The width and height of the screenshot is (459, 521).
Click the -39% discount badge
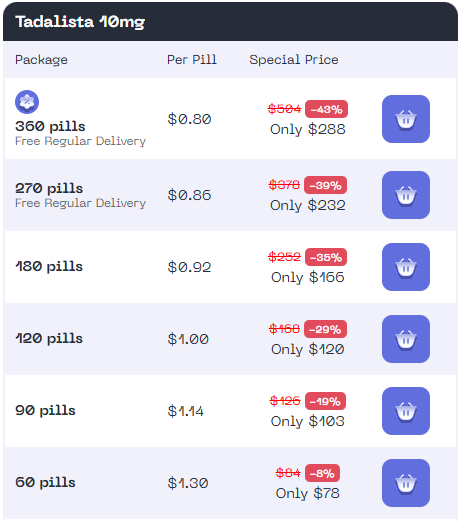click(x=325, y=185)
